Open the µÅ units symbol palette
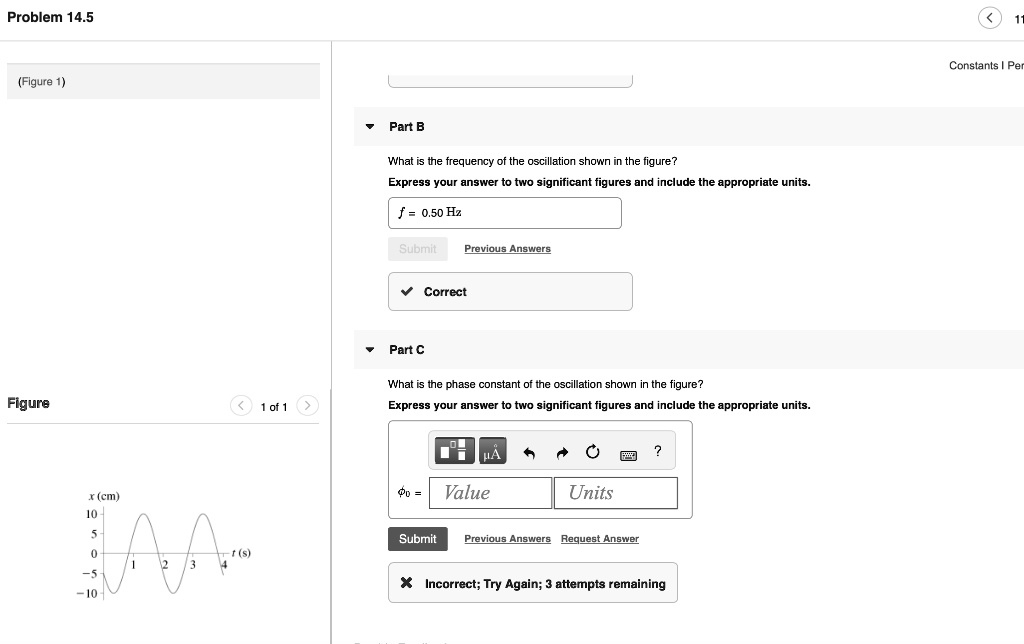Image resolution: width=1024 pixels, height=644 pixels. (491, 450)
